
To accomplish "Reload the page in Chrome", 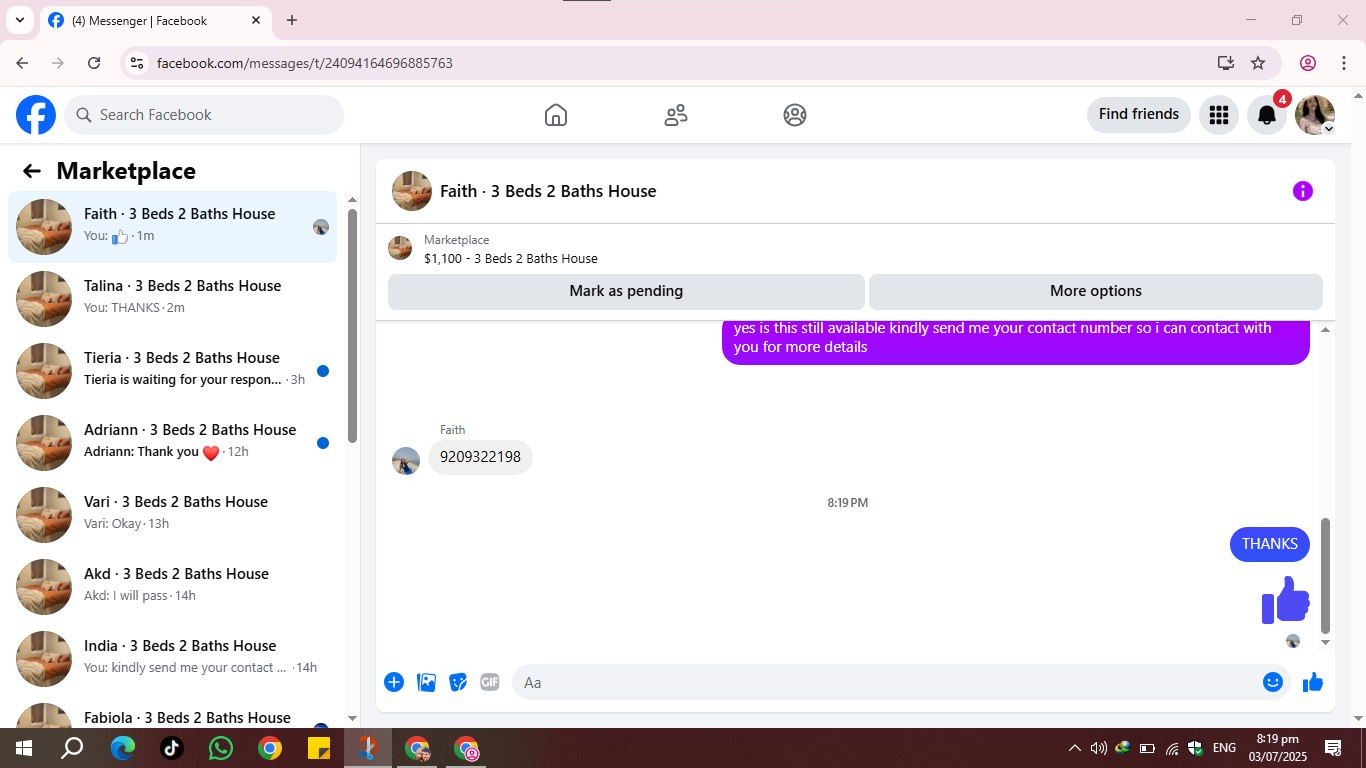I will click(94, 63).
